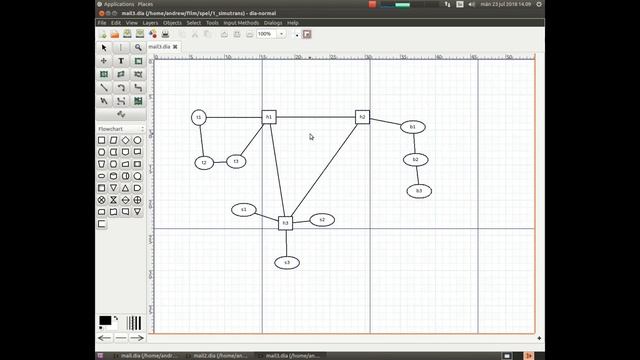
Task: Open the Help menu
Action: 293,23
